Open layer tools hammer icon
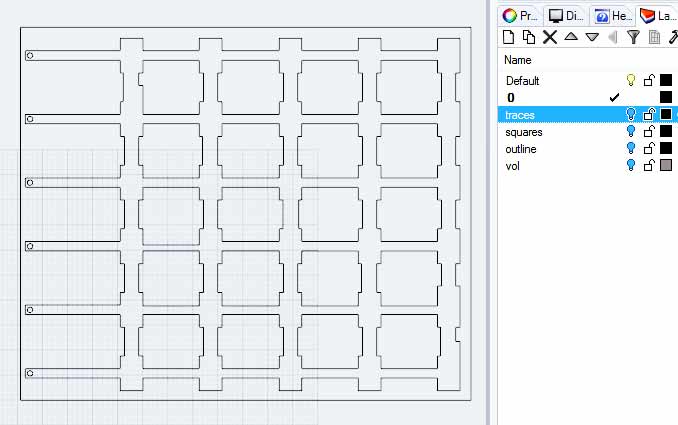The height and width of the screenshot is (425, 678). [x=673, y=37]
